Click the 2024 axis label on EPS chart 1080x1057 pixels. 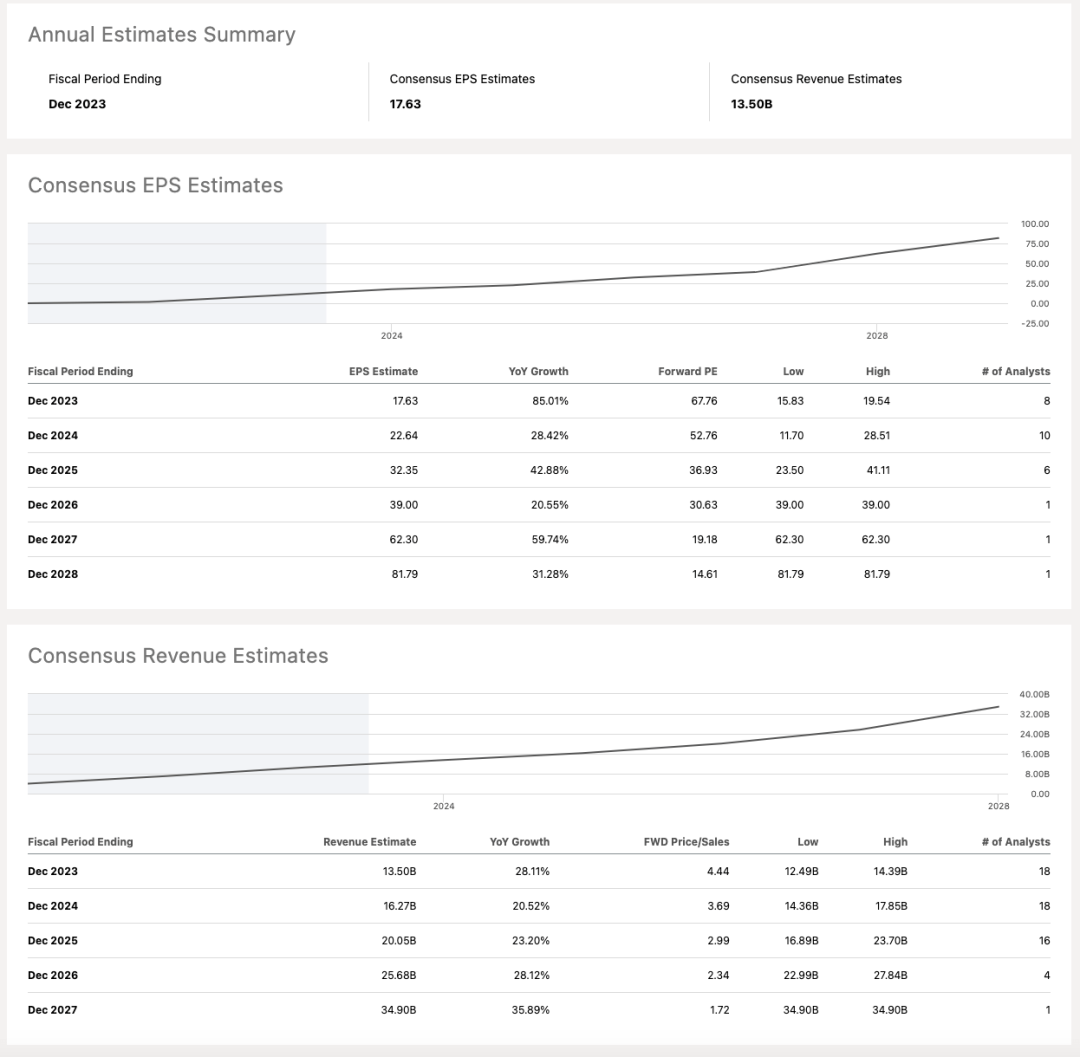click(391, 336)
